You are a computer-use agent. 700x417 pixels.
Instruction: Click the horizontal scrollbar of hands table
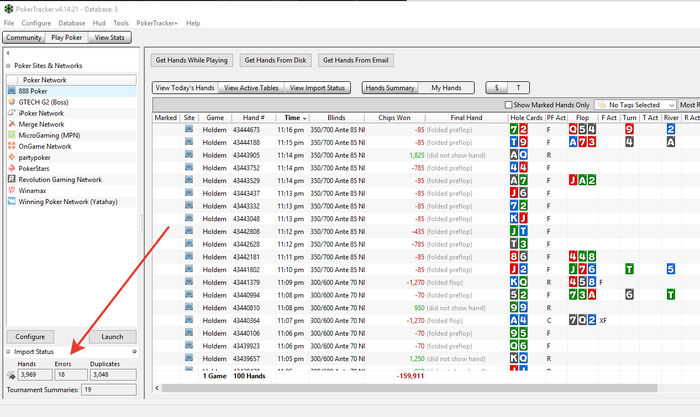[x=409, y=388]
